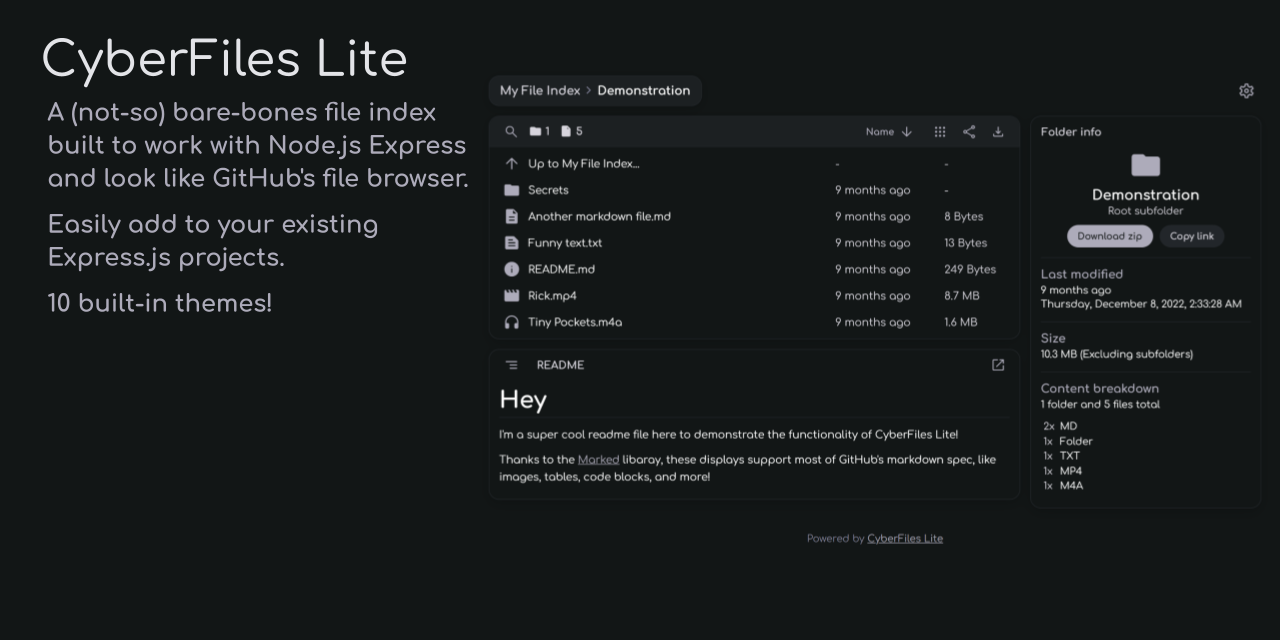
Task: Click the Copy link button
Action: coord(1192,236)
